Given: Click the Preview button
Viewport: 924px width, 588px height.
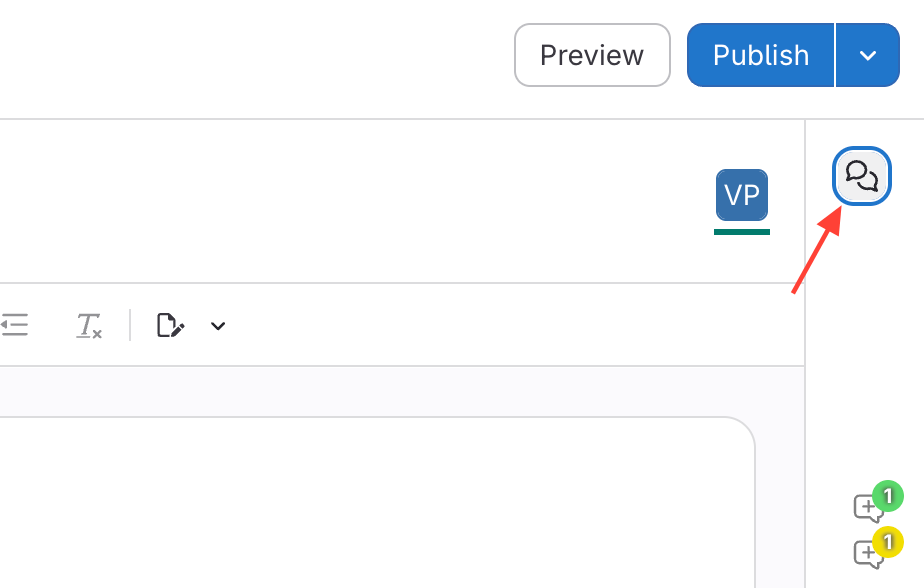Looking at the screenshot, I should pyautogui.click(x=592, y=55).
